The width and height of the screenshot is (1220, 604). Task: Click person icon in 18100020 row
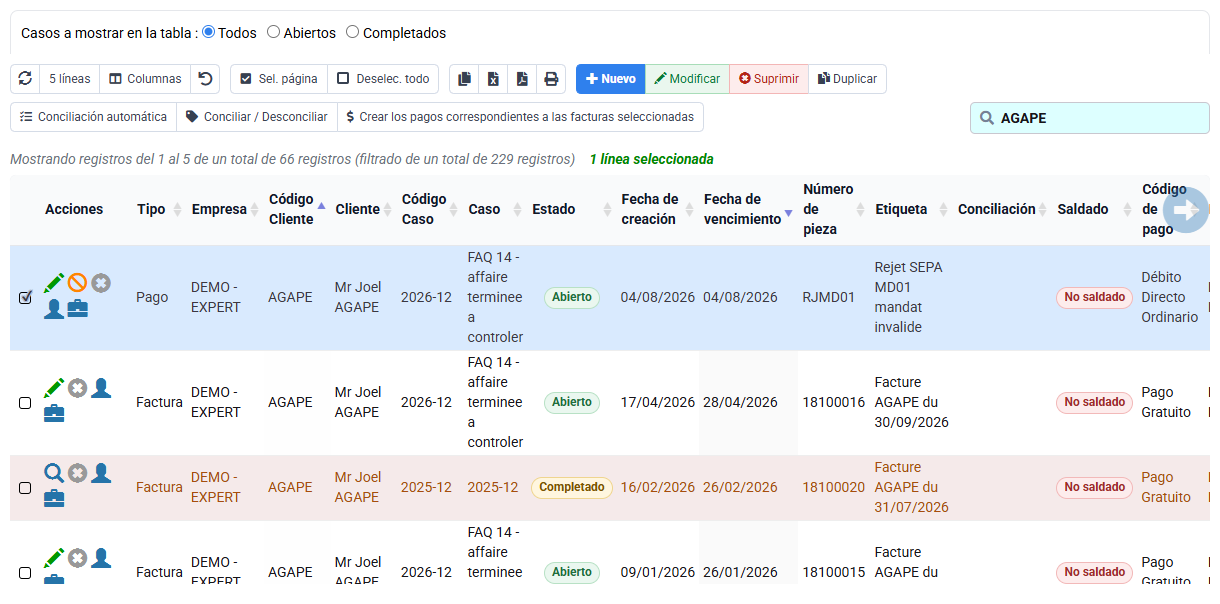[101, 473]
